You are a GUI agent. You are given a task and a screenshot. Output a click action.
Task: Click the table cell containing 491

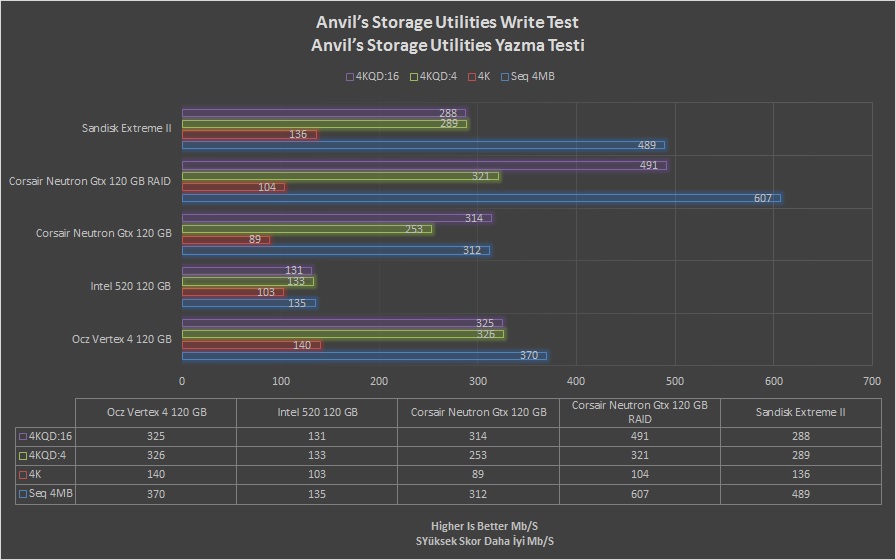pyautogui.click(x=640, y=436)
